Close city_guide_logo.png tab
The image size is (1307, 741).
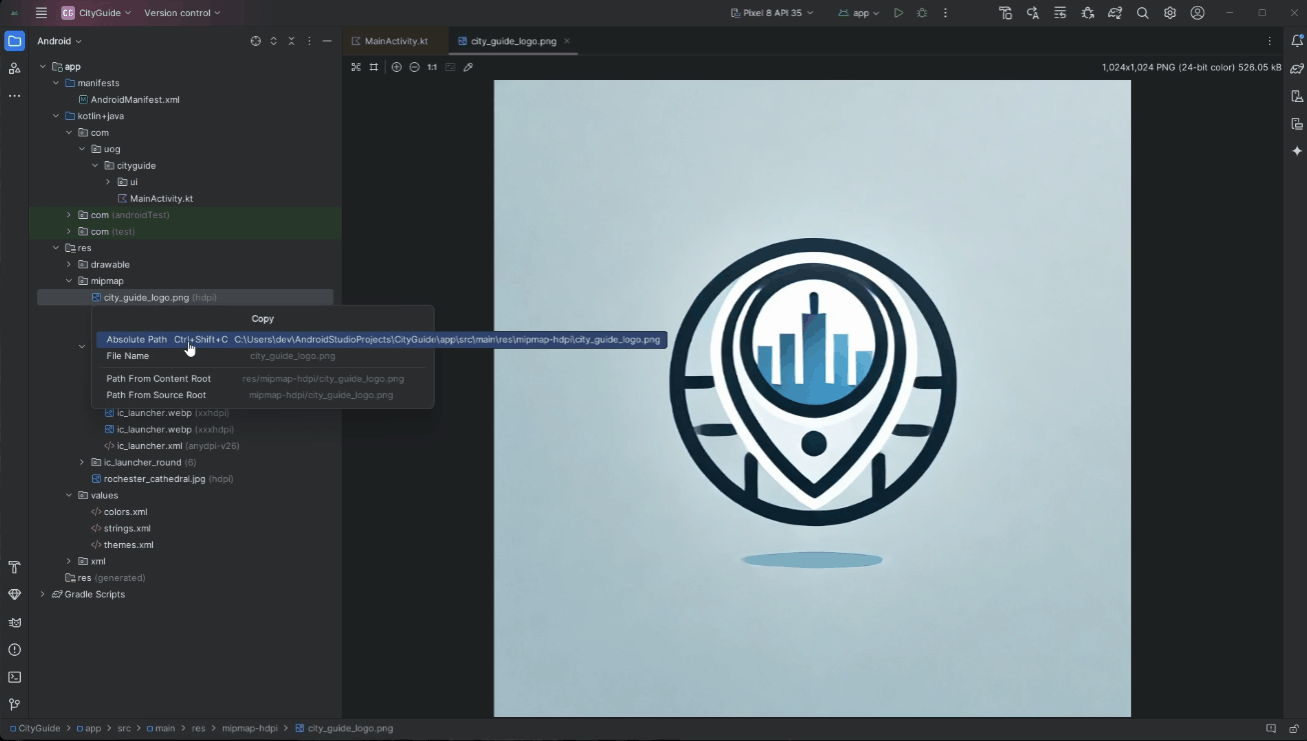(567, 41)
